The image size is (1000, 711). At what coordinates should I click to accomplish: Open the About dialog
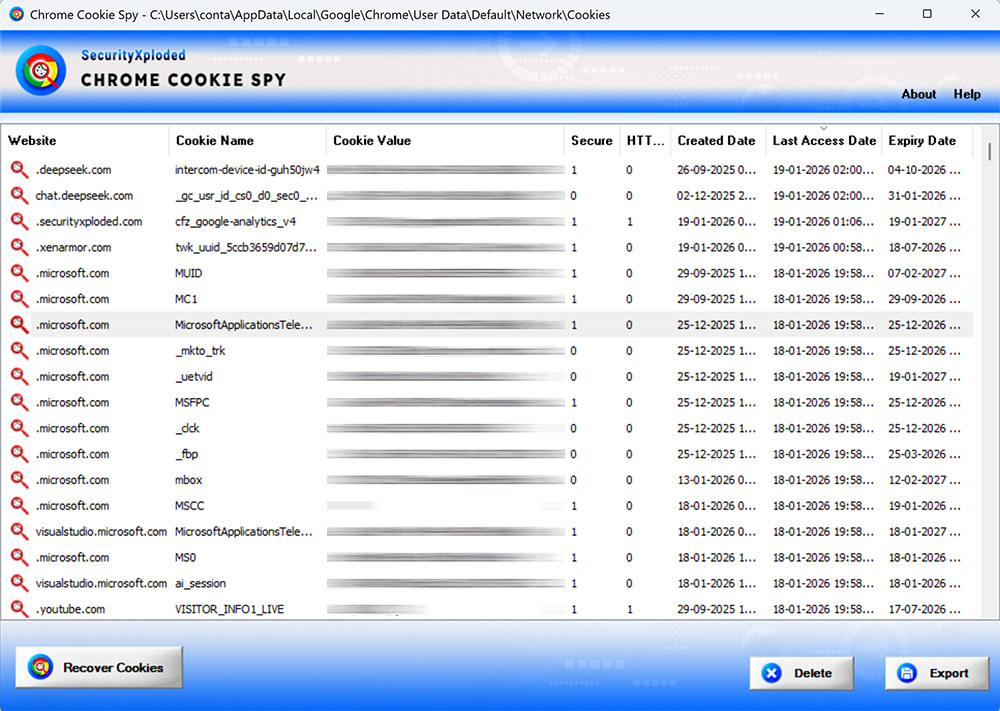coord(918,94)
